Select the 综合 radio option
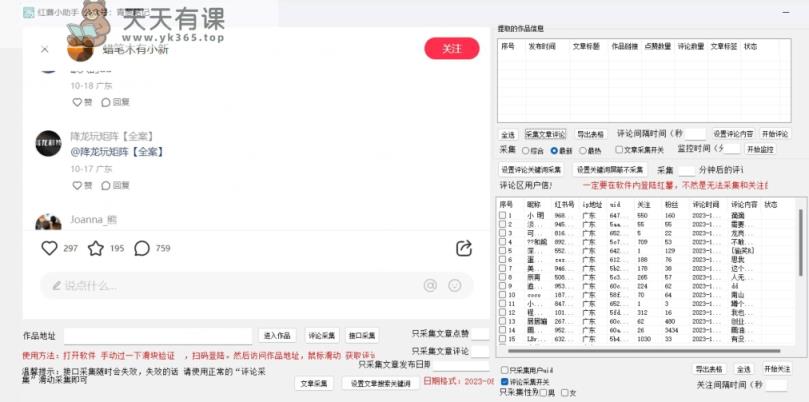The height and width of the screenshot is (402, 809). click(526, 151)
